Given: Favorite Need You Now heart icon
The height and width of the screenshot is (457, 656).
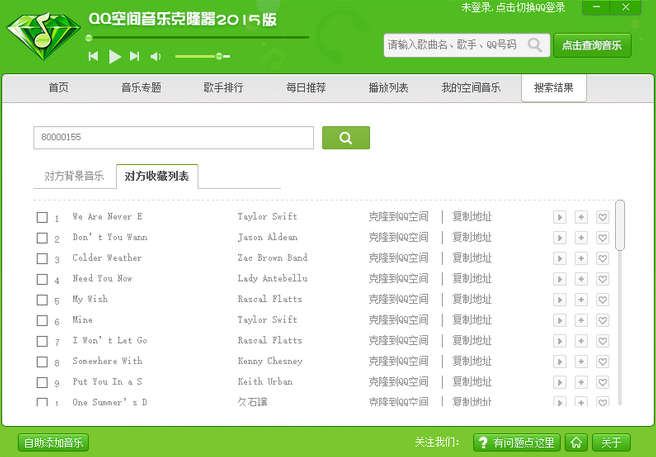Looking at the screenshot, I should [x=602, y=279].
